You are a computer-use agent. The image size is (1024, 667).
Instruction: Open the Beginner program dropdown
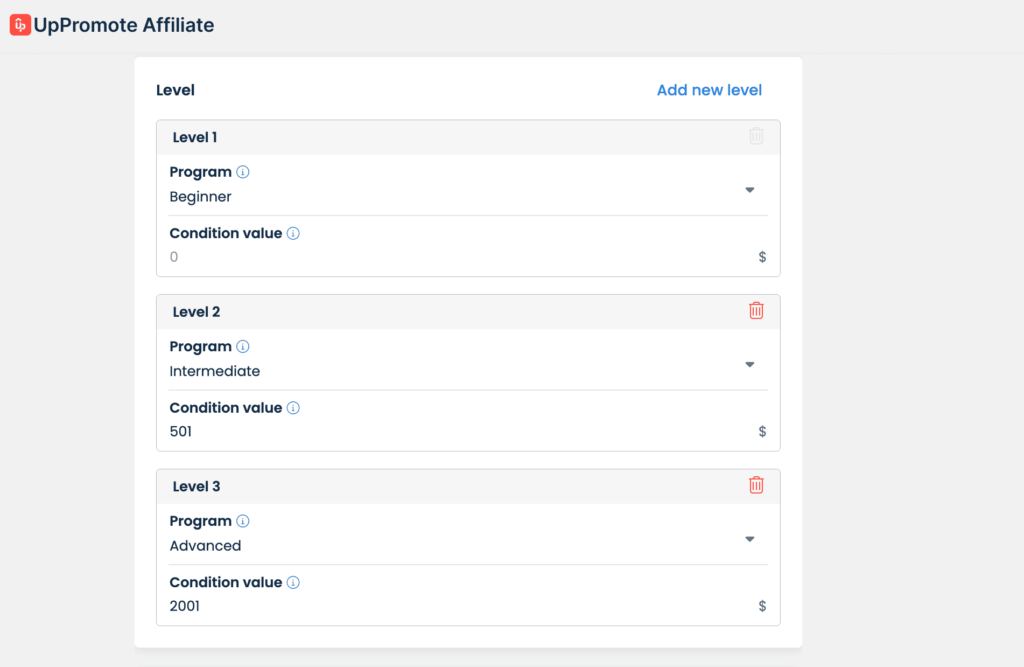[749, 190]
